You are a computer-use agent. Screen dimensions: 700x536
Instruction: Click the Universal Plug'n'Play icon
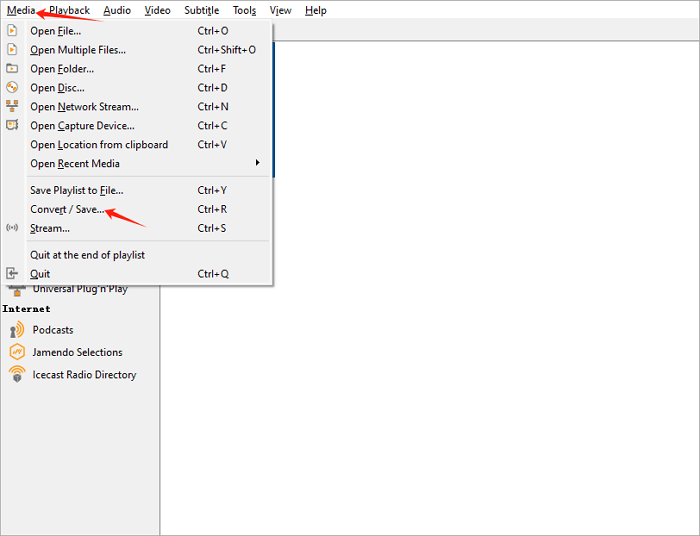[17, 291]
